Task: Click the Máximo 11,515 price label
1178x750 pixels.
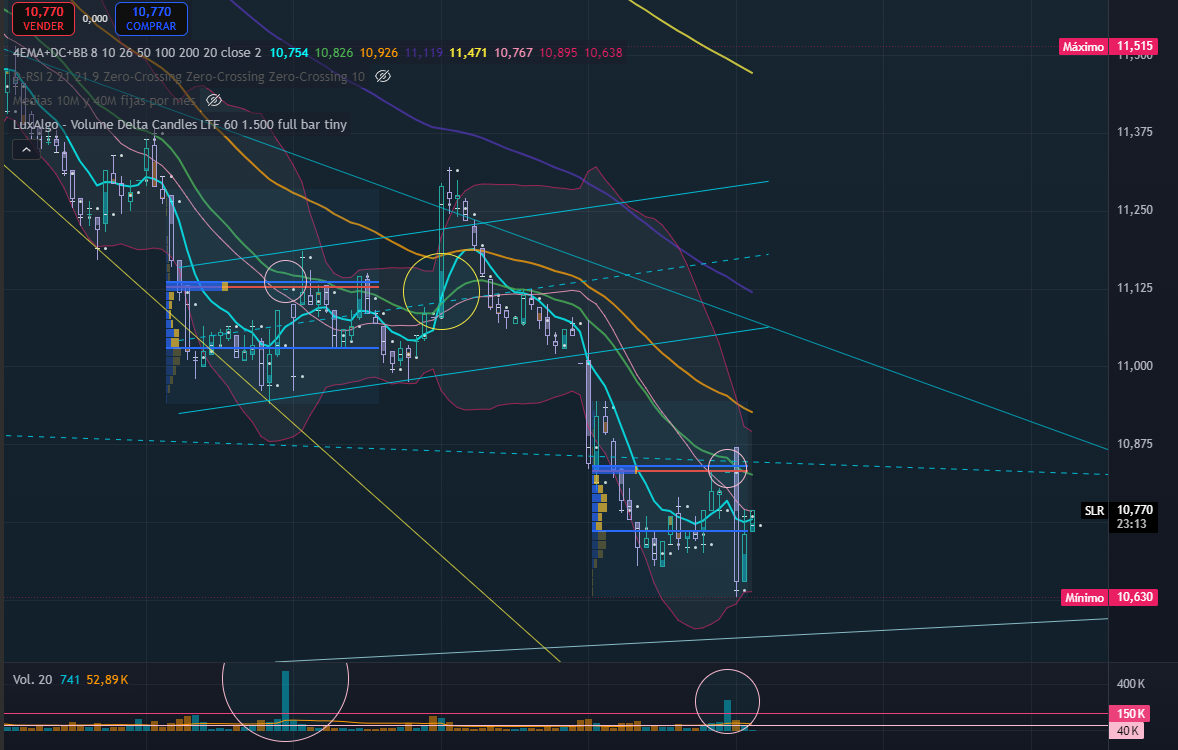Action: click(1107, 47)
